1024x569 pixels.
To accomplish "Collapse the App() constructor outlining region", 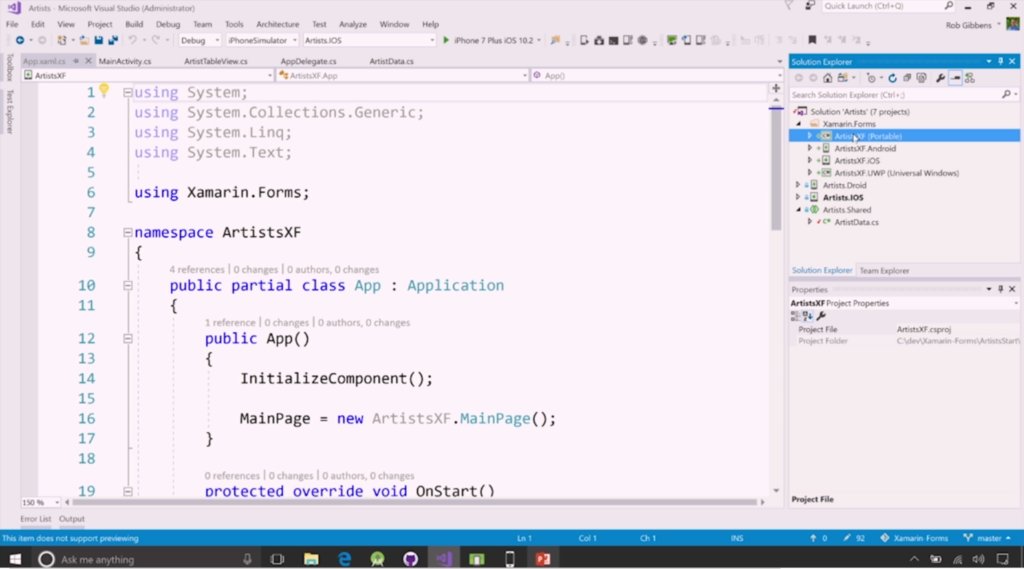I will [x=128, y=338].
